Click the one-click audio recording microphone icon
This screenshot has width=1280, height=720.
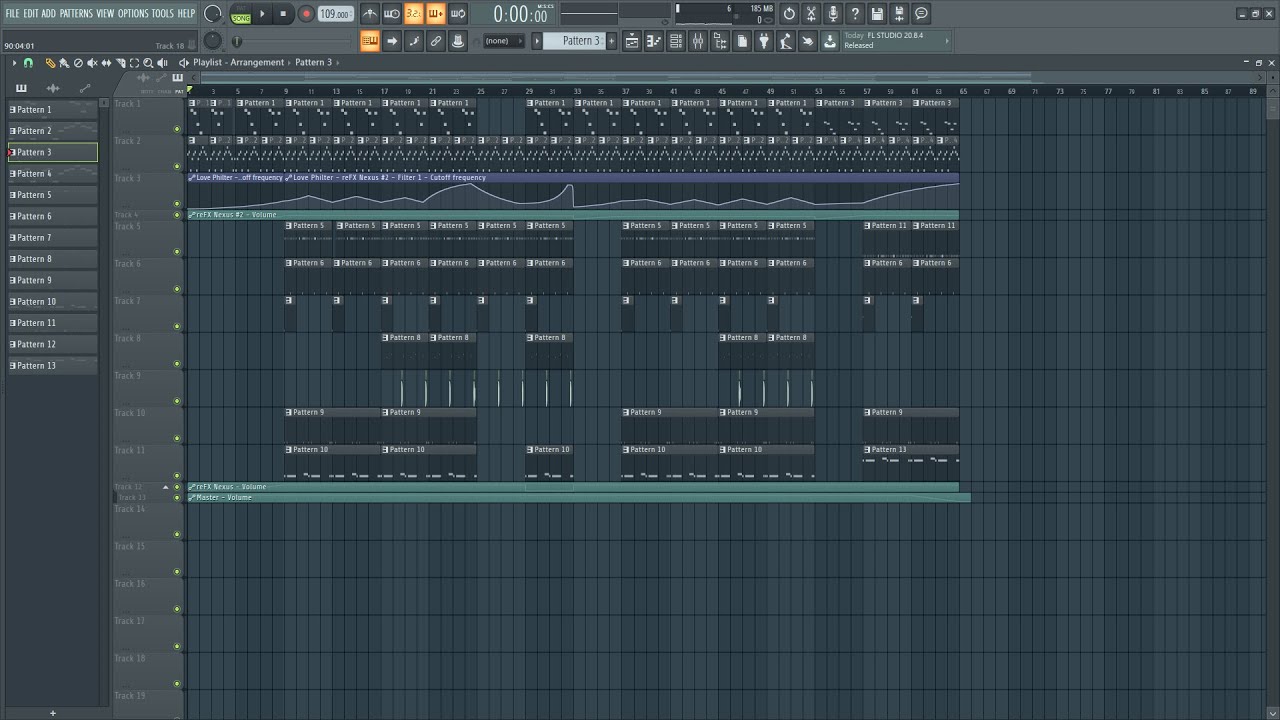tap(833, 14)
